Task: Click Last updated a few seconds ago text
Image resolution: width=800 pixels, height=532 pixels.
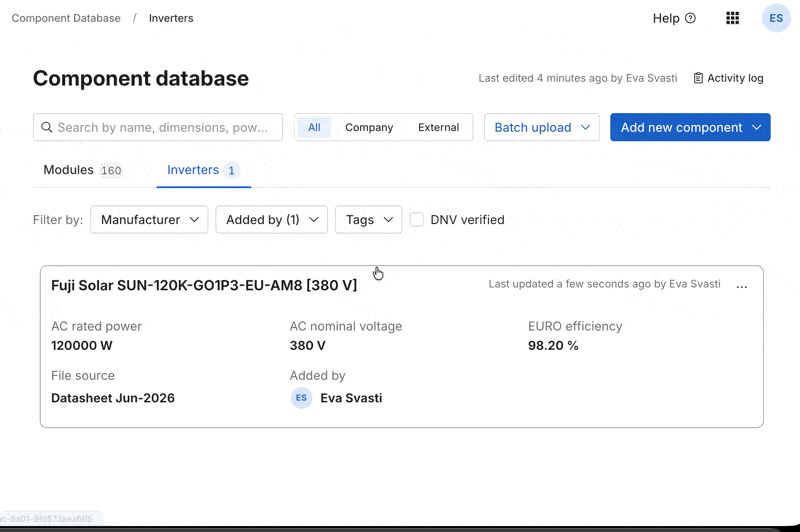Action: (x=605, y=284)
